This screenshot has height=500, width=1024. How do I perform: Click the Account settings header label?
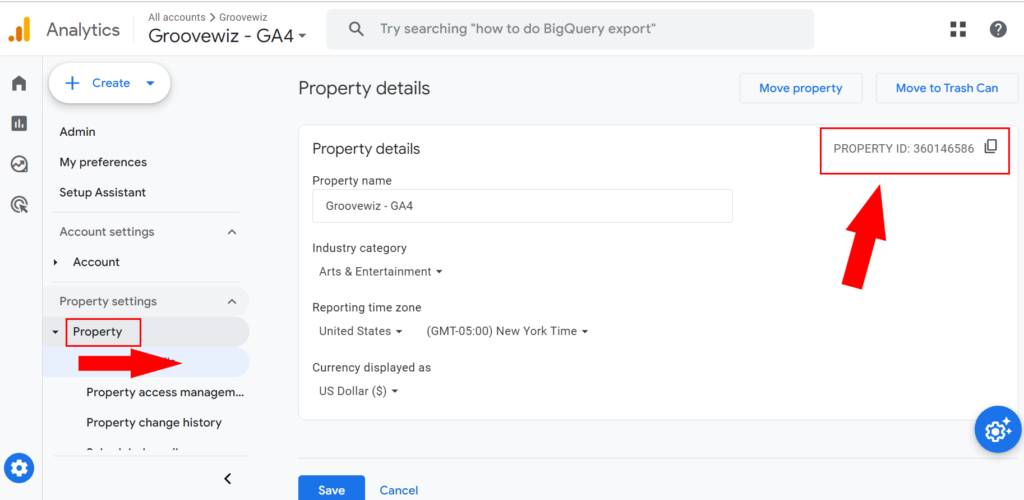pos(107,232)
